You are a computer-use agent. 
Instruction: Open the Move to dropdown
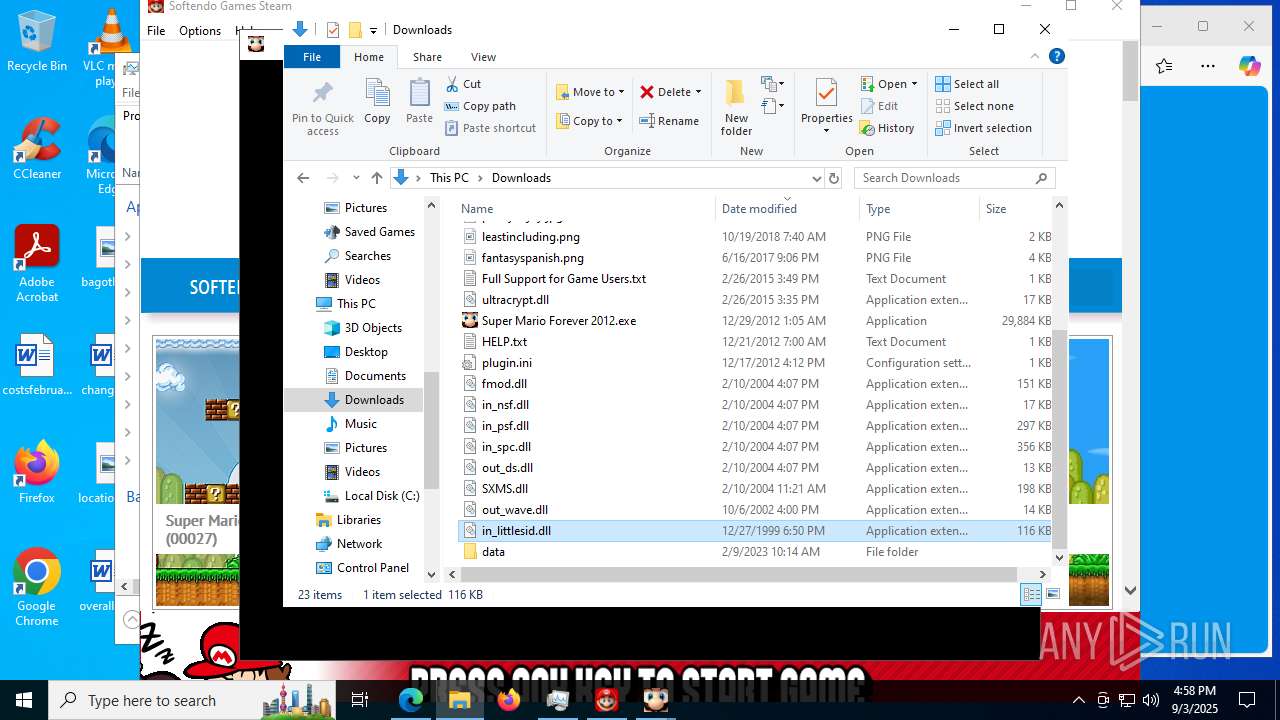click(x=590, y=92)
